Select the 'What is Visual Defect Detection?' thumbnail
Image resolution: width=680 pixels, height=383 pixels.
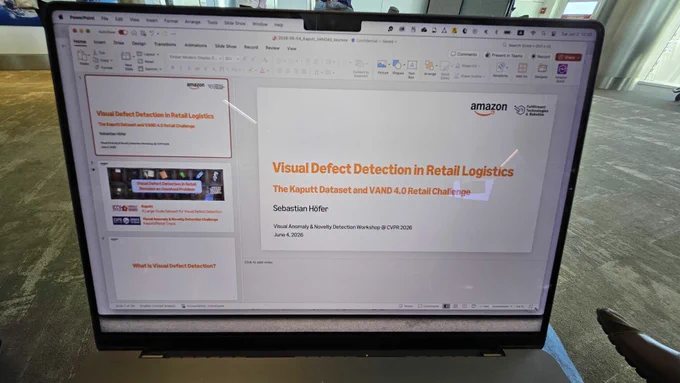coord(172,268)
